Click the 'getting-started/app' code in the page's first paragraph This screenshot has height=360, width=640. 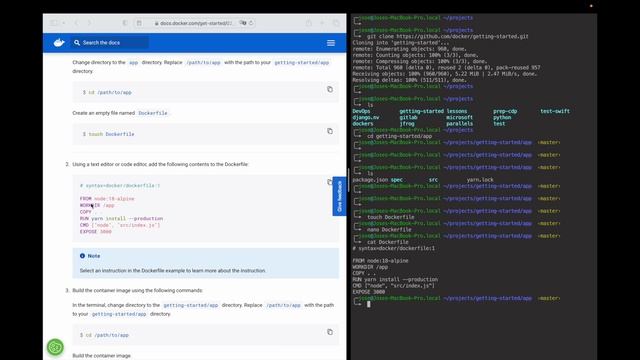[301, 62]
